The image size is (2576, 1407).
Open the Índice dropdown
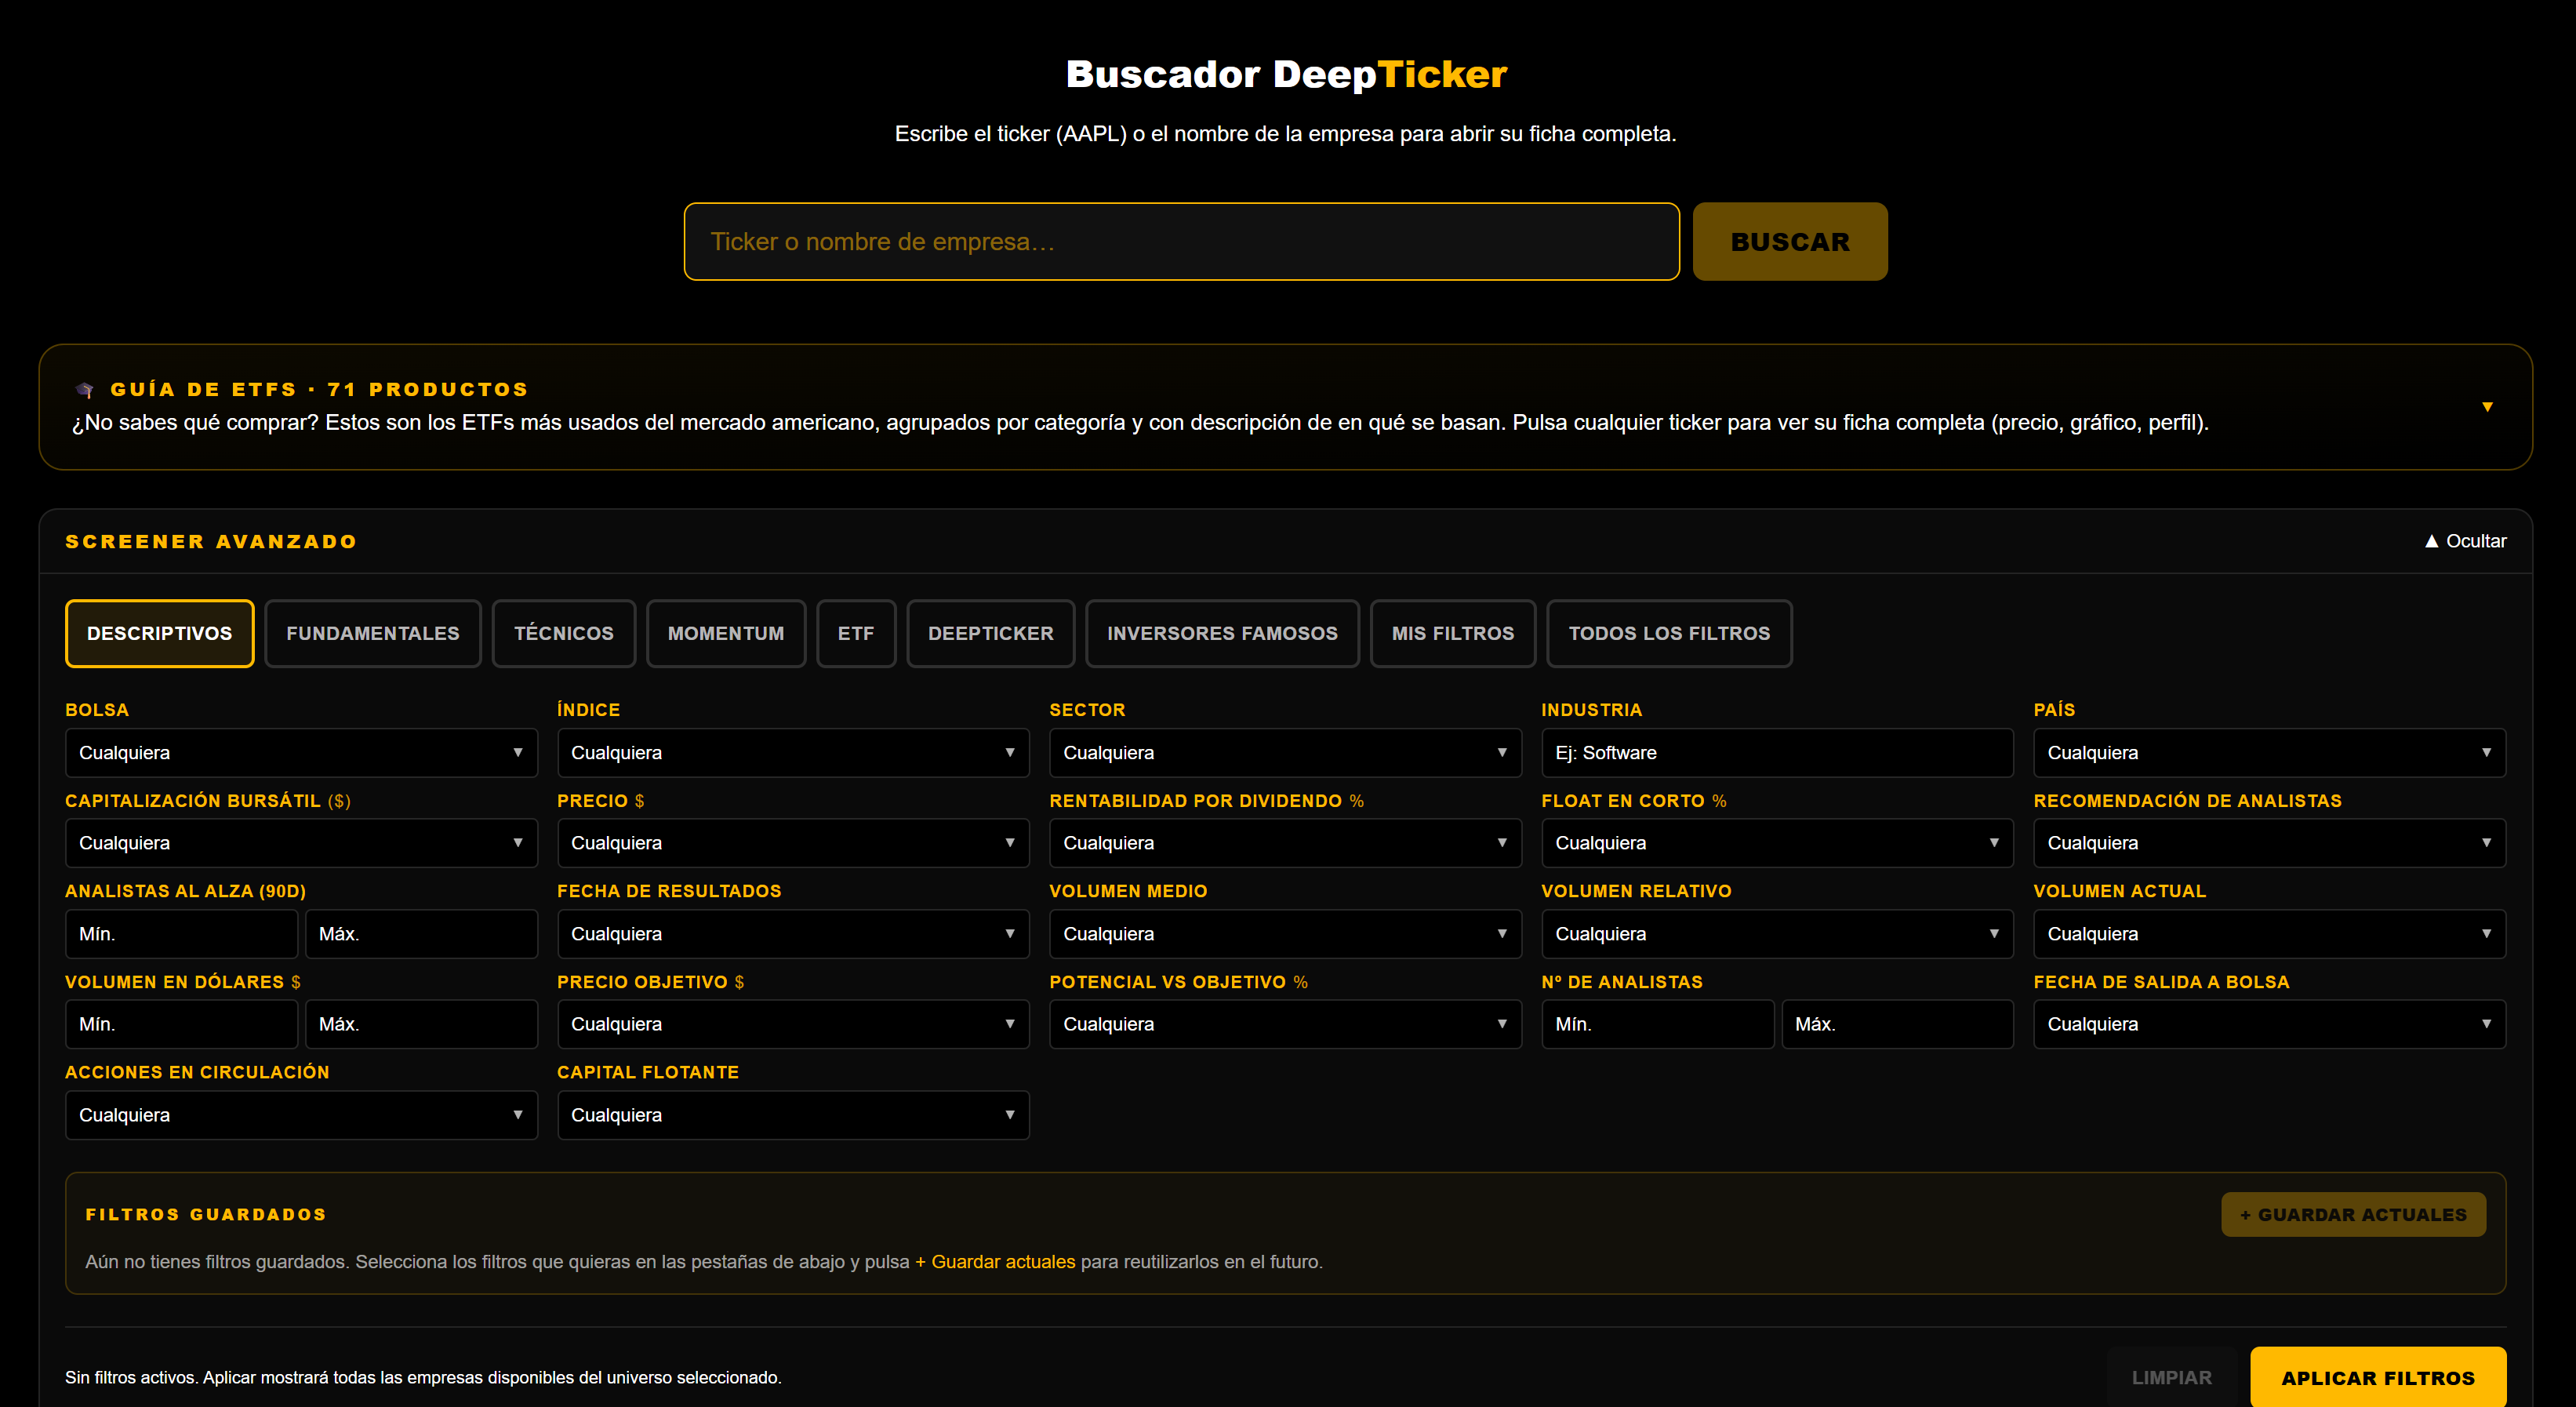pyautogui.click(x=793, y=753)
